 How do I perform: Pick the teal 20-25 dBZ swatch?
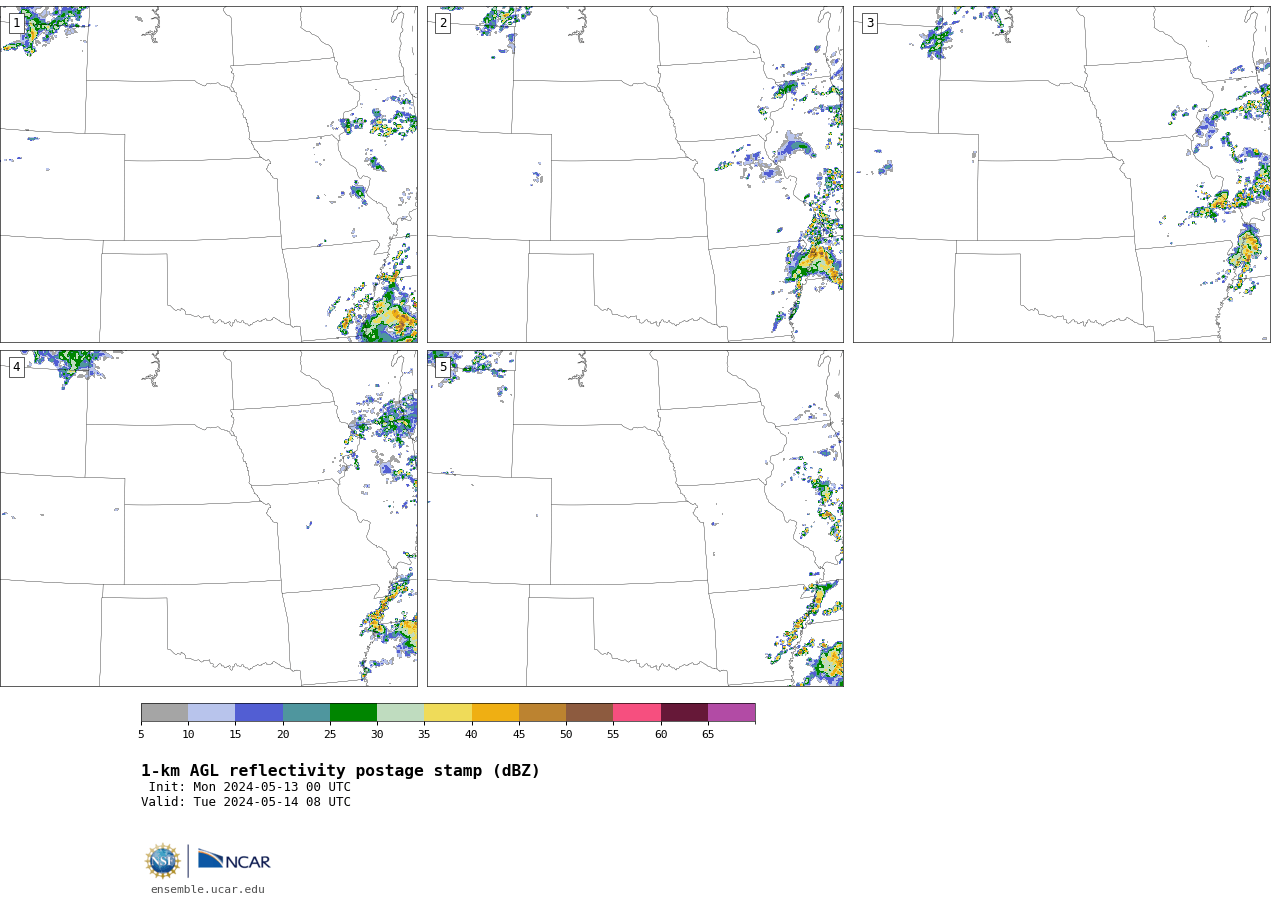click(306, 712)
